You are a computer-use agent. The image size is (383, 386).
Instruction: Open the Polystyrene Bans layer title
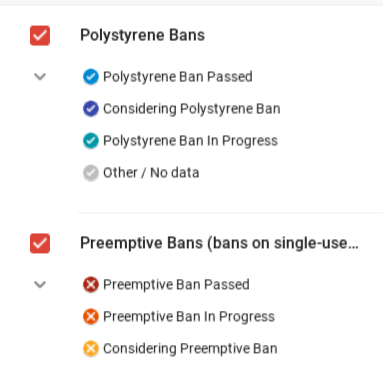click(142, 35)
